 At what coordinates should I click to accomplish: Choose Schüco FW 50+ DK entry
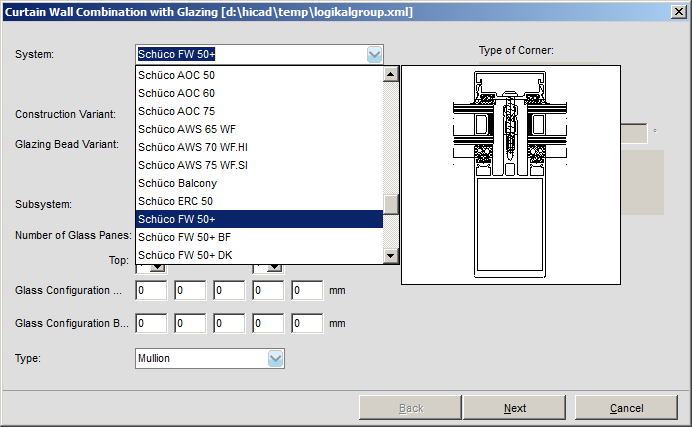[x=259, y=255]
